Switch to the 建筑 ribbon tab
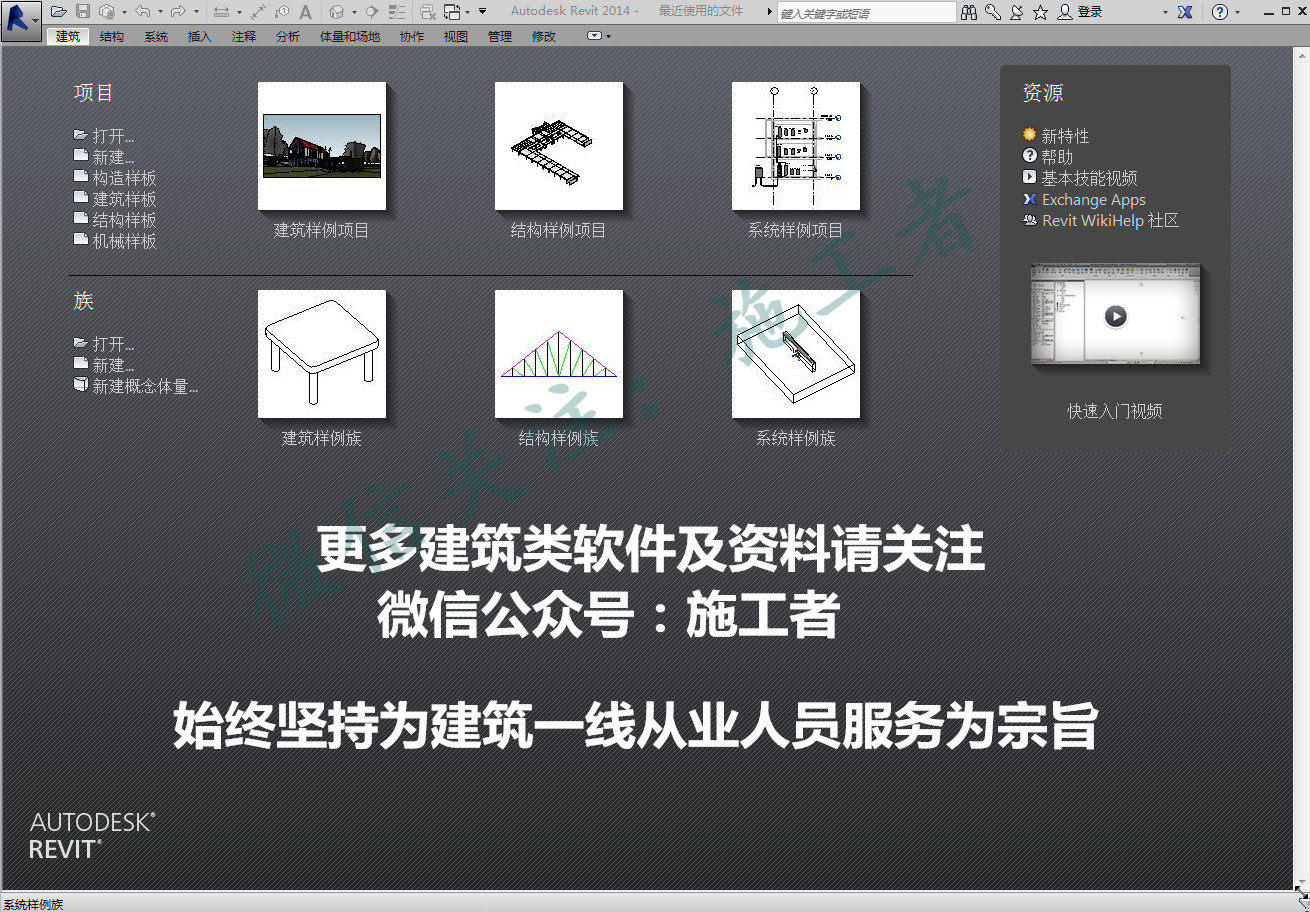1310x912 pixels. coord(68,36)
